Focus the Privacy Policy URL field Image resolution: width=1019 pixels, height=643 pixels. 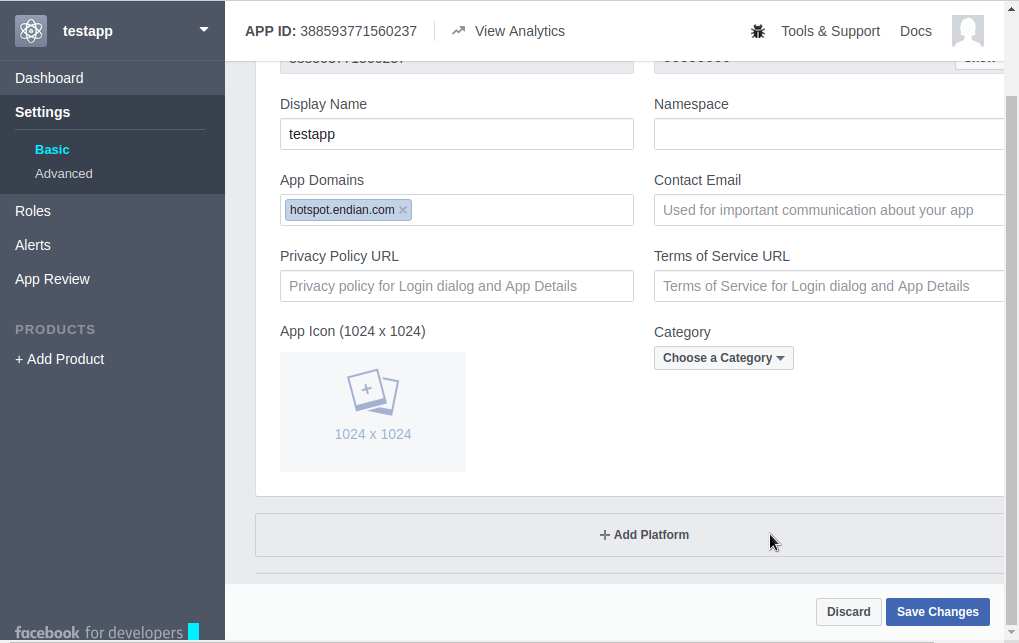tap(456, 286)
